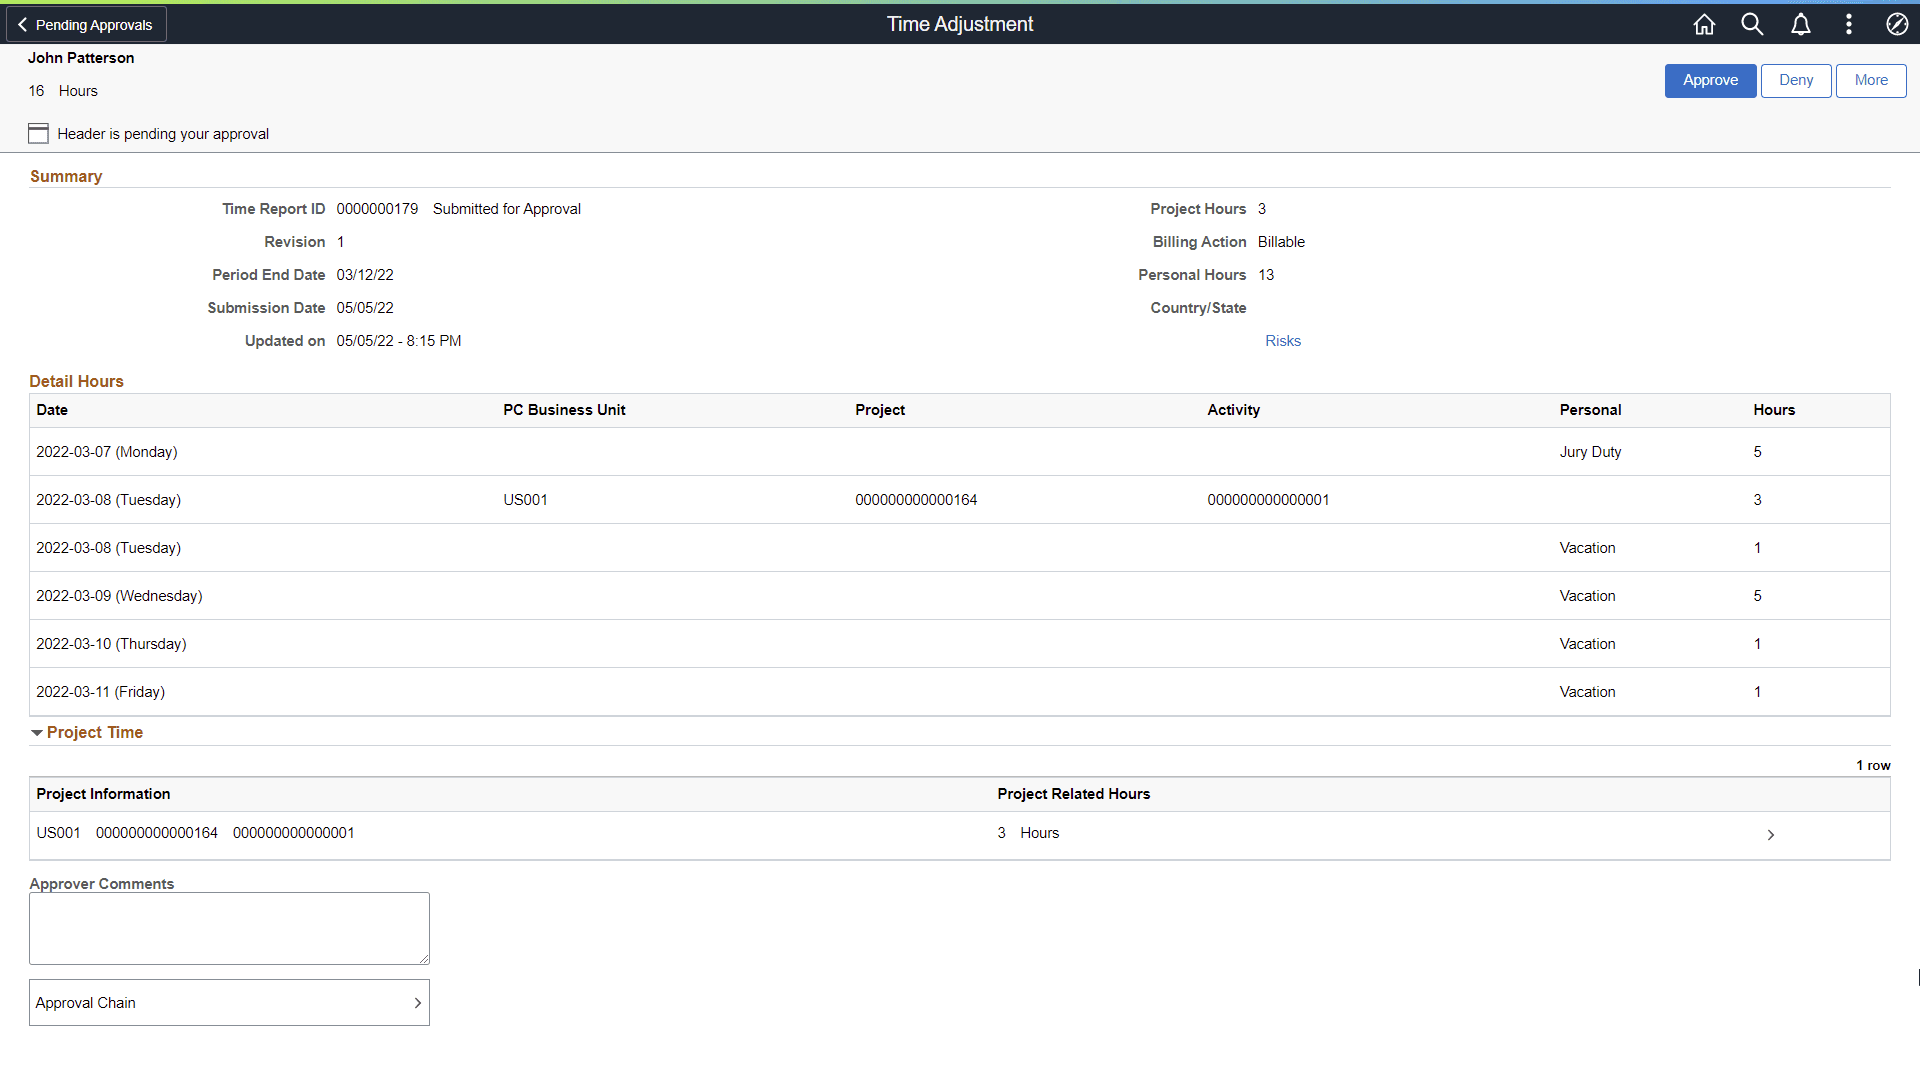Open the Actions menu (three dots)
The image size is (1920, 1080).
[x=1849, y=24]
